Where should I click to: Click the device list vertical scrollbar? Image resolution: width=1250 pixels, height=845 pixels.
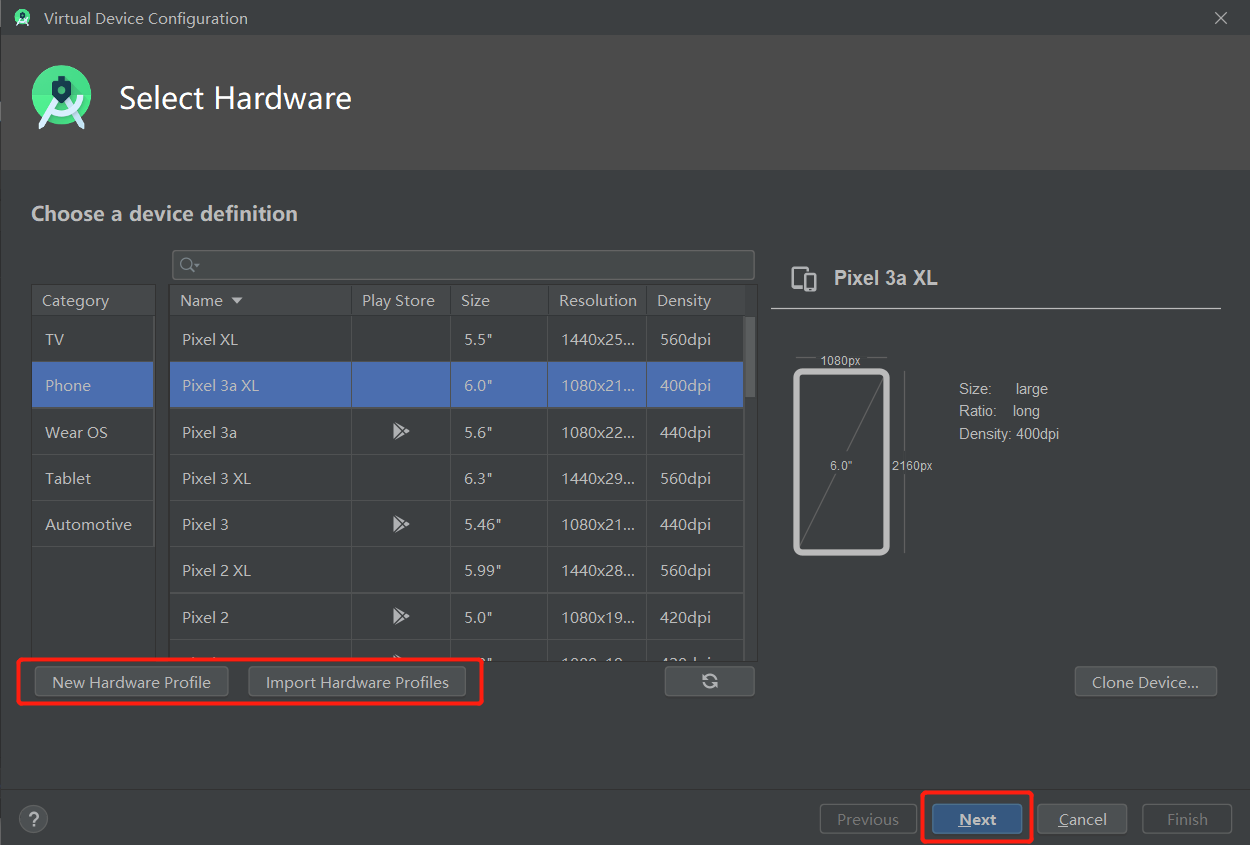pos(750,358)
